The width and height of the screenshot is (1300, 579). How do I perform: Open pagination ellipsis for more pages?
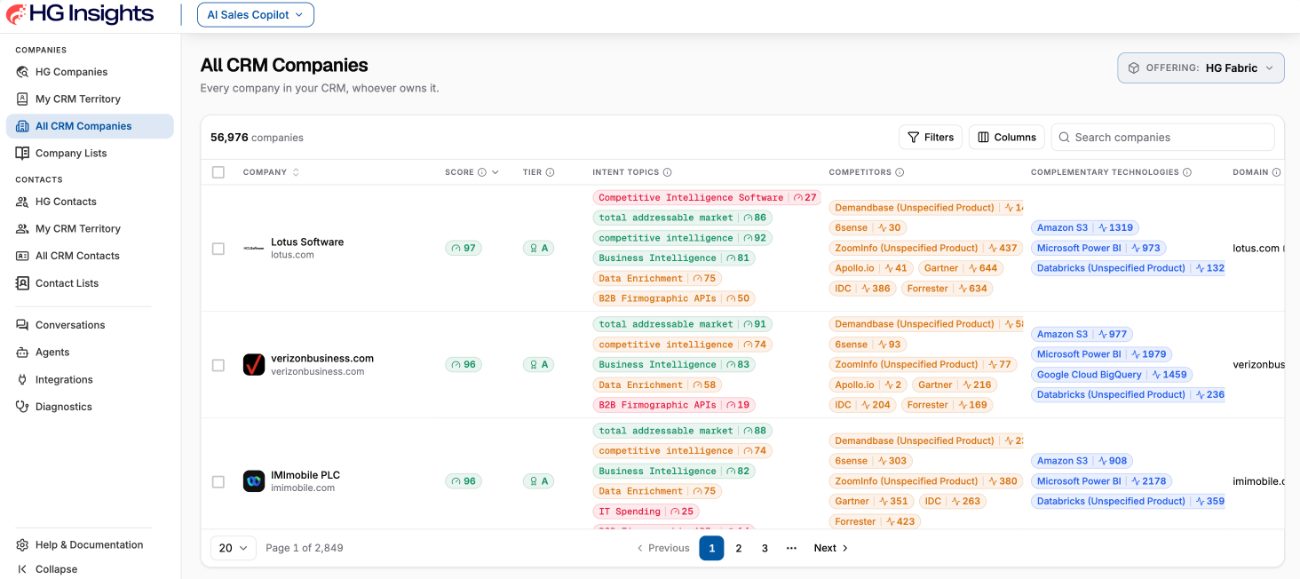[791, 548]
